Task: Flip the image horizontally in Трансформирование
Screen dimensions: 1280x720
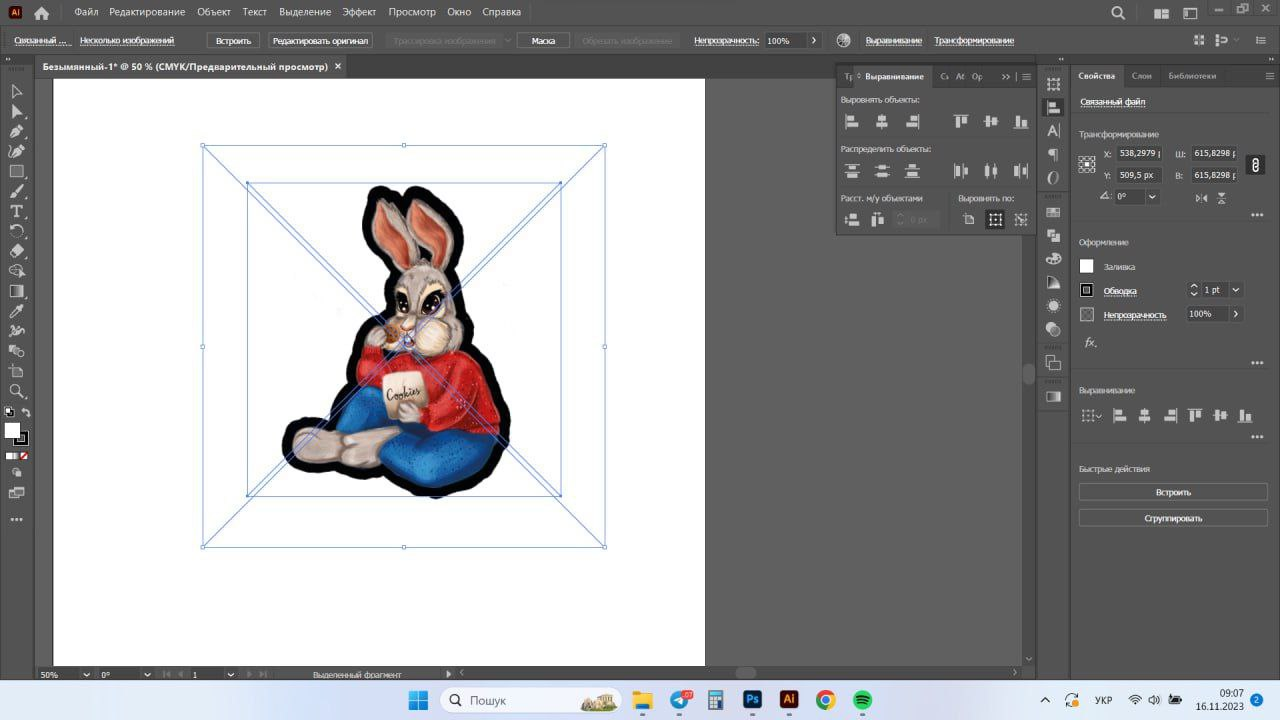Action: [1202, 198]
